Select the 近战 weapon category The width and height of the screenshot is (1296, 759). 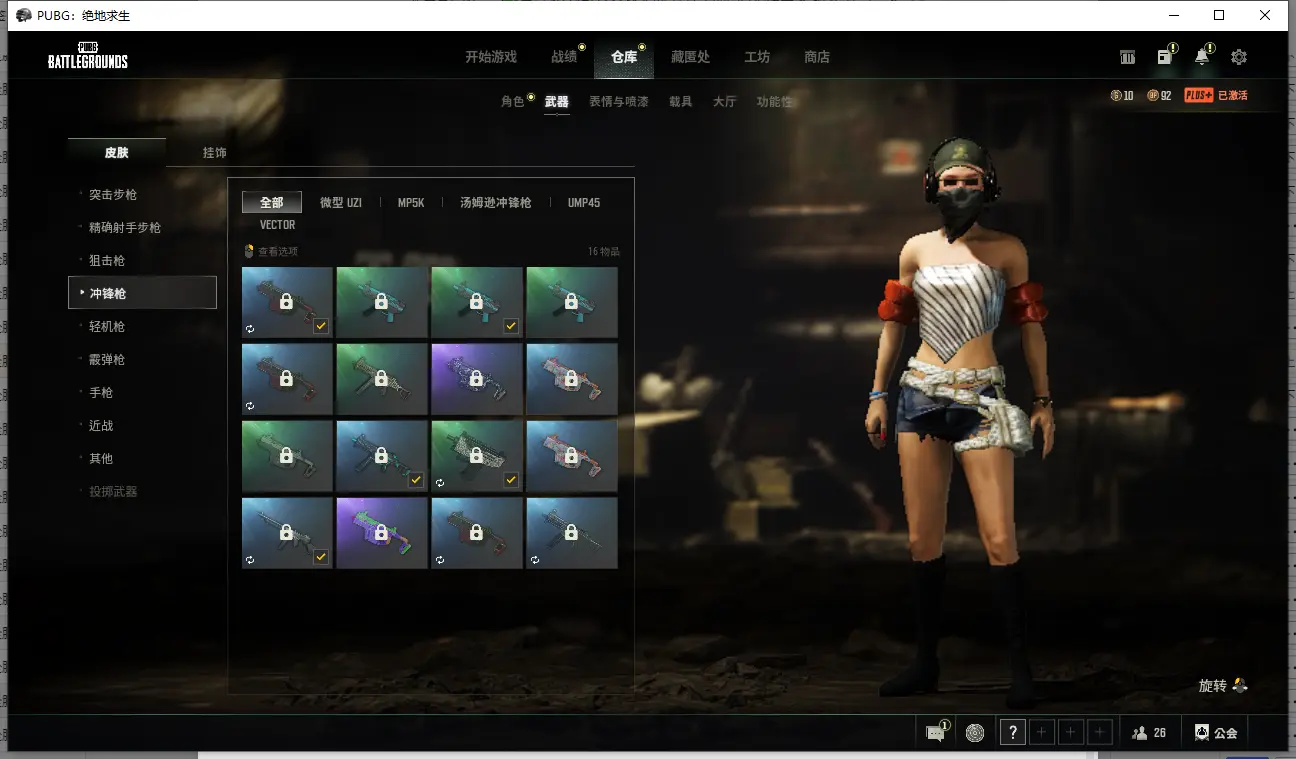click(101, 426)
